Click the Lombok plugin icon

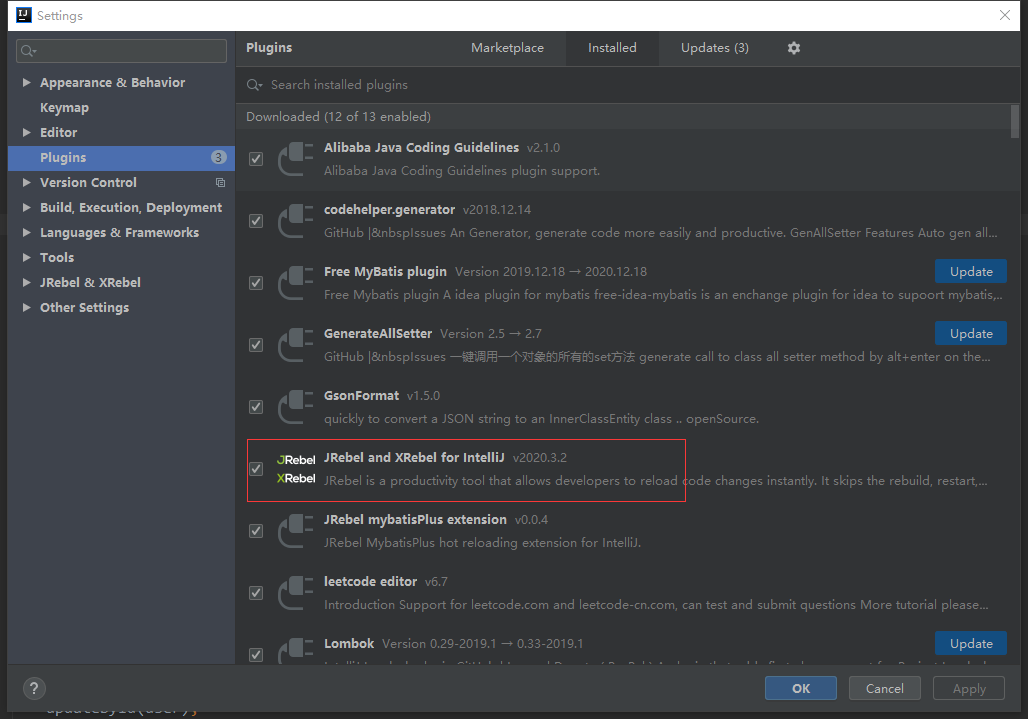[x=296, y=651]
